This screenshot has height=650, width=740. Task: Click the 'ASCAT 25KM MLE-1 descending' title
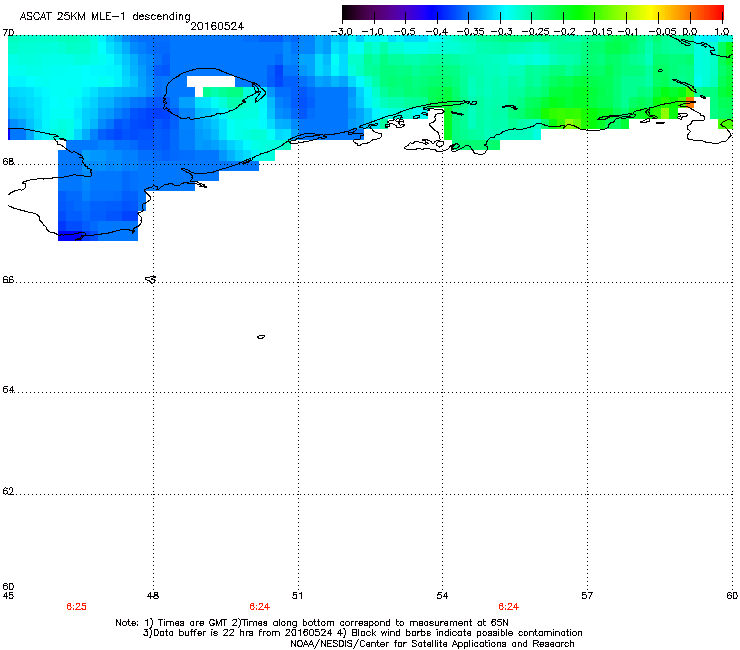[105, 16]
